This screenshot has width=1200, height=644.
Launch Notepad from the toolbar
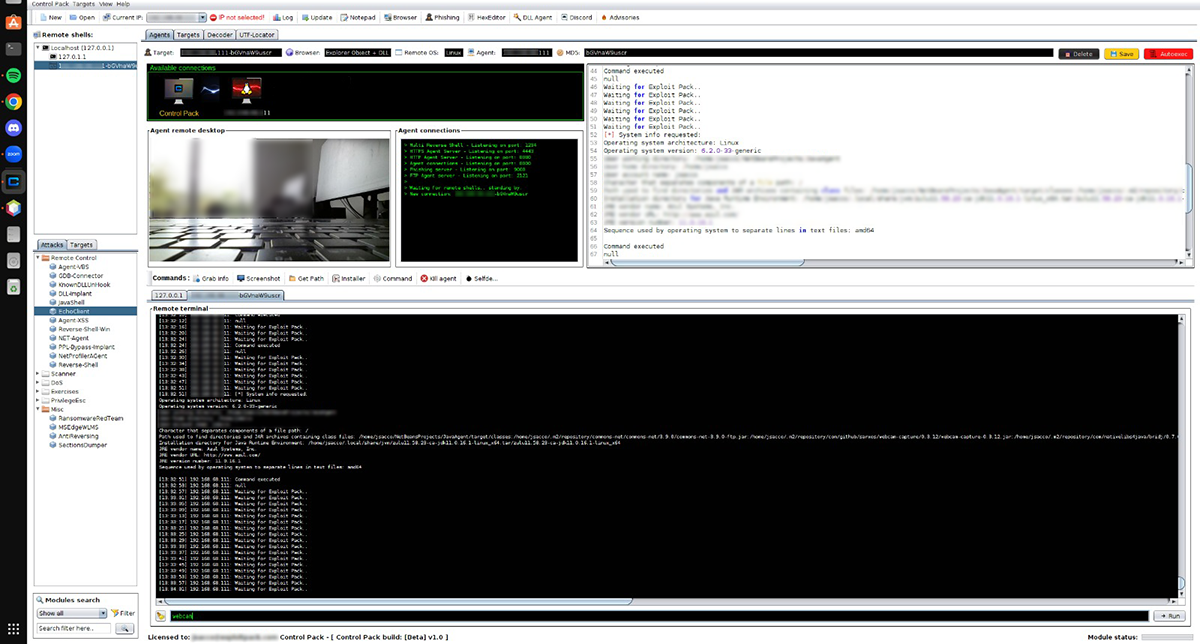pyautogui.click(x=356, y=17)
